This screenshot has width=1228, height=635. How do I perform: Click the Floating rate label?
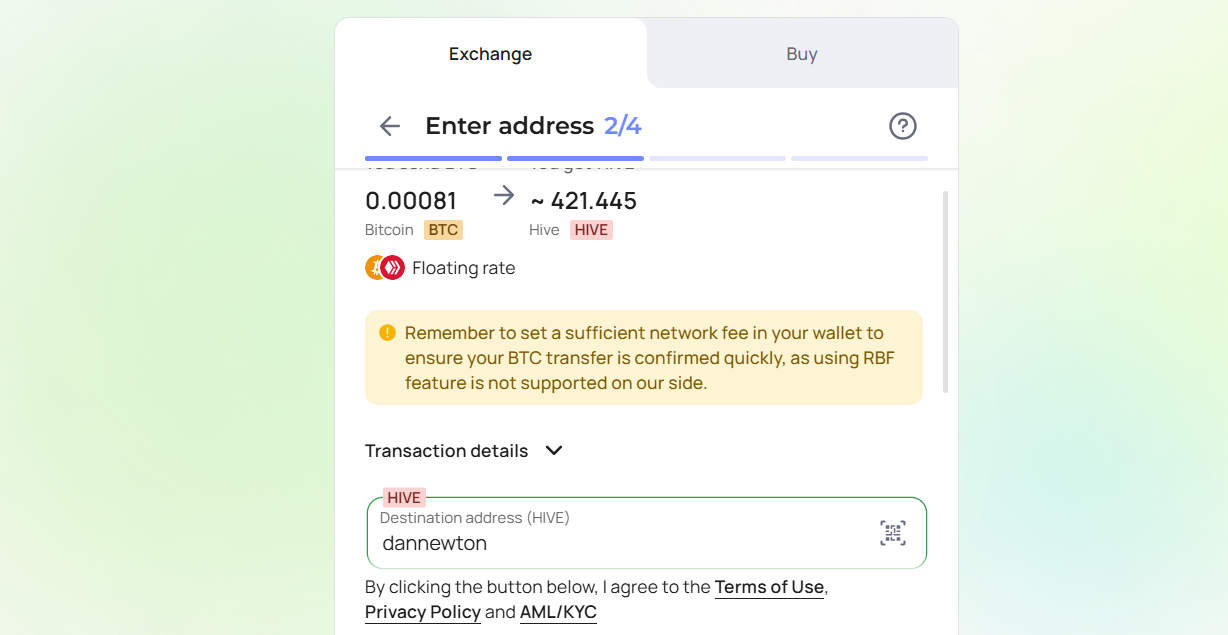click(x=464, y=268)
